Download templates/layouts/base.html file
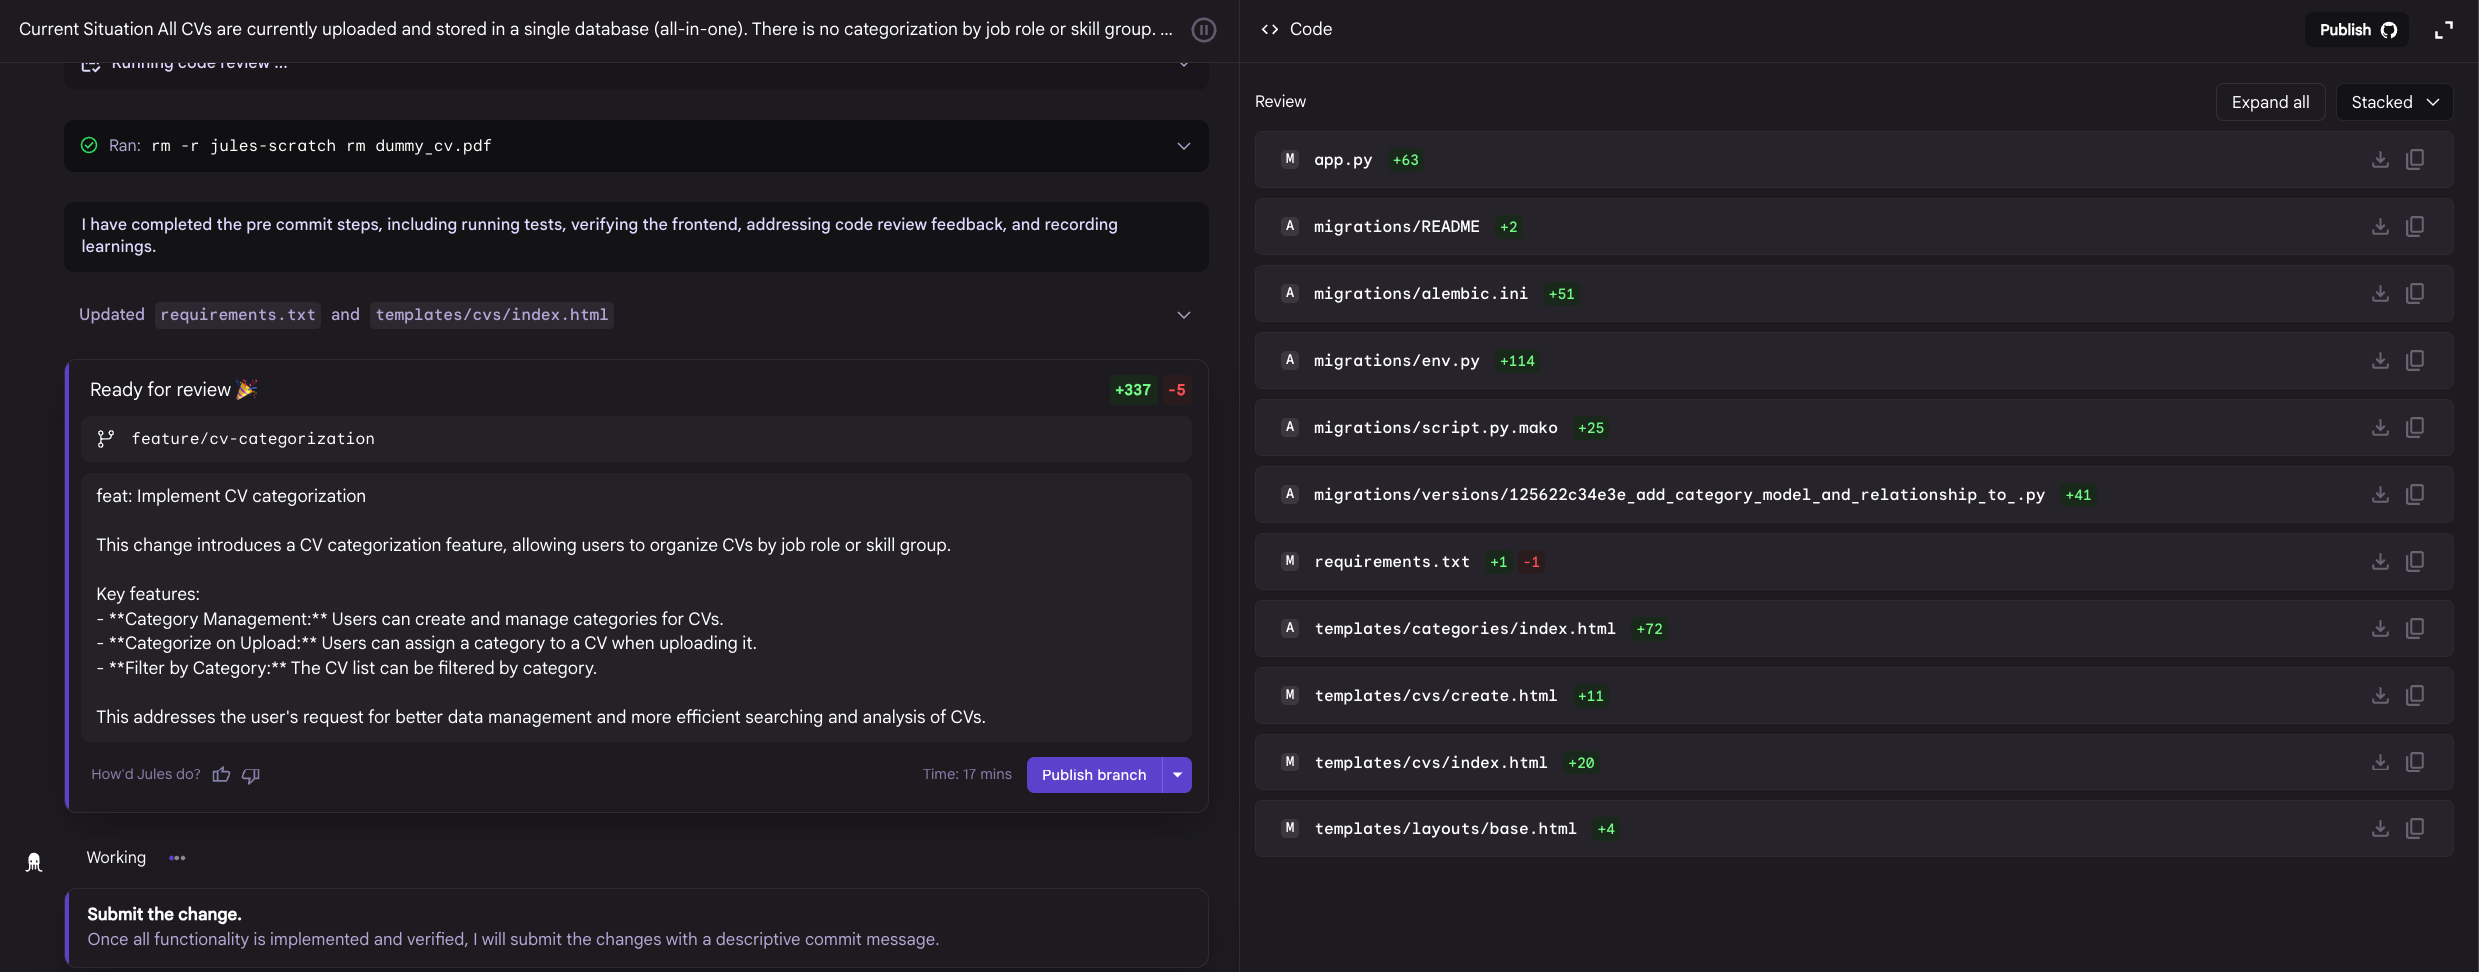Image resolution: width=2479 pixels, height=972 pixels. 2380,829
